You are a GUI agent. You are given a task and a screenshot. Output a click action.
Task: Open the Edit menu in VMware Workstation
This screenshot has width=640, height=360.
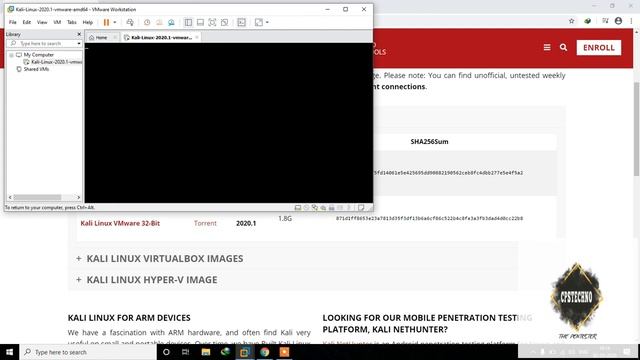click(27, 22)
